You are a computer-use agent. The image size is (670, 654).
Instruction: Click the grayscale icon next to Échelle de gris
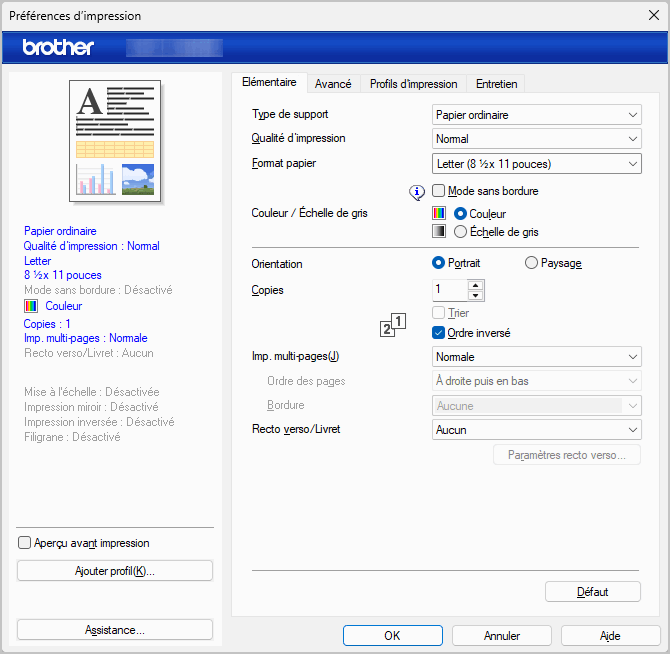click(439, 231)
